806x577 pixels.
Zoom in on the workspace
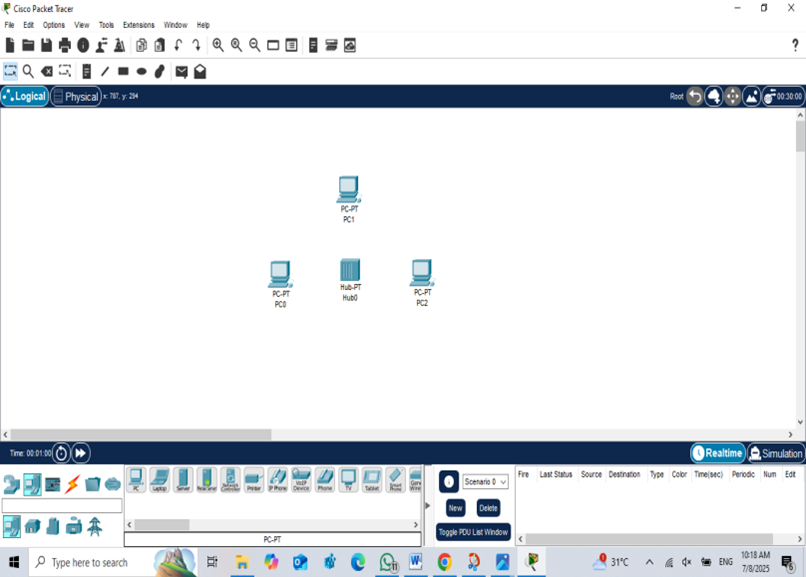[218, 45]
